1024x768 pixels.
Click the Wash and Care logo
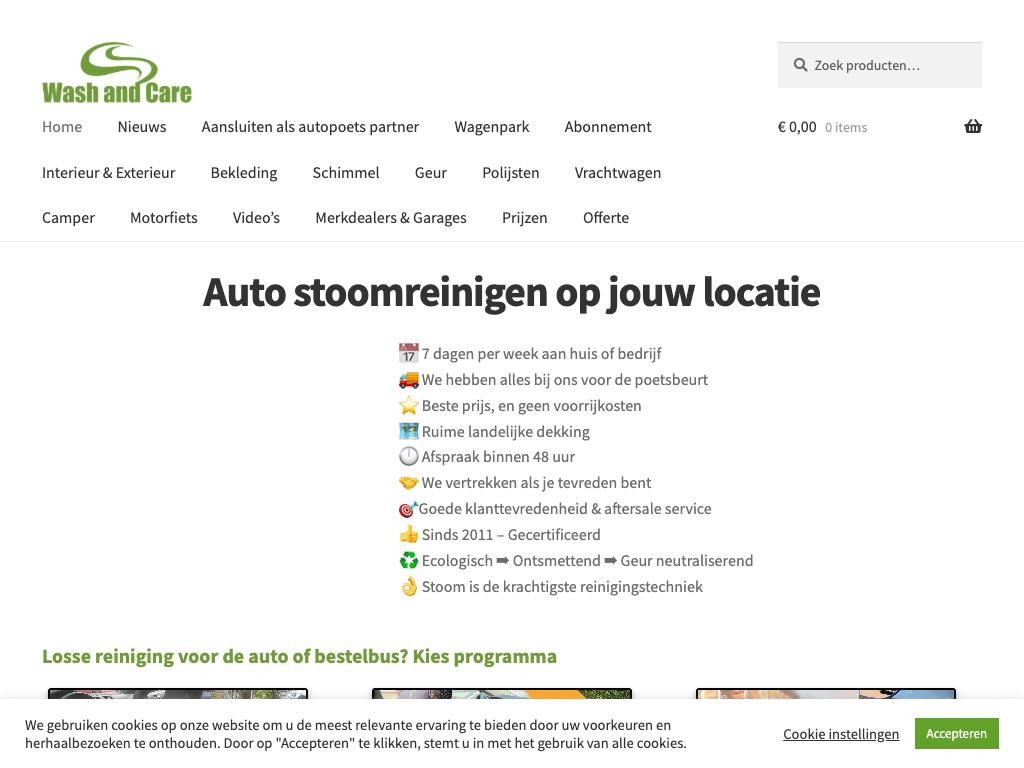click(117, 73)
